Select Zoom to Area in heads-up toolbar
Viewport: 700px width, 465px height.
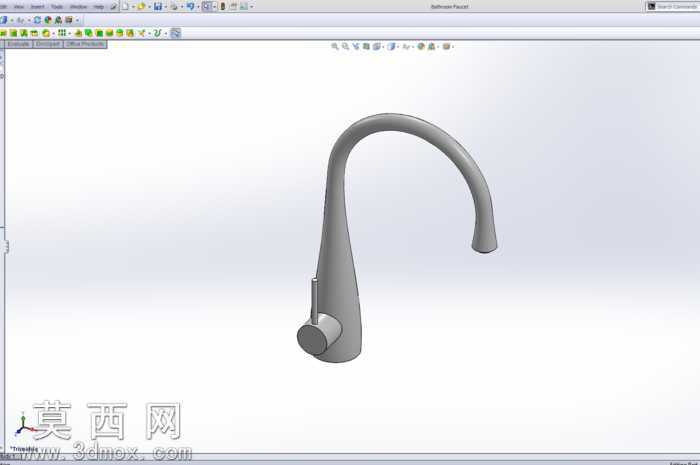tap(345, 46)
